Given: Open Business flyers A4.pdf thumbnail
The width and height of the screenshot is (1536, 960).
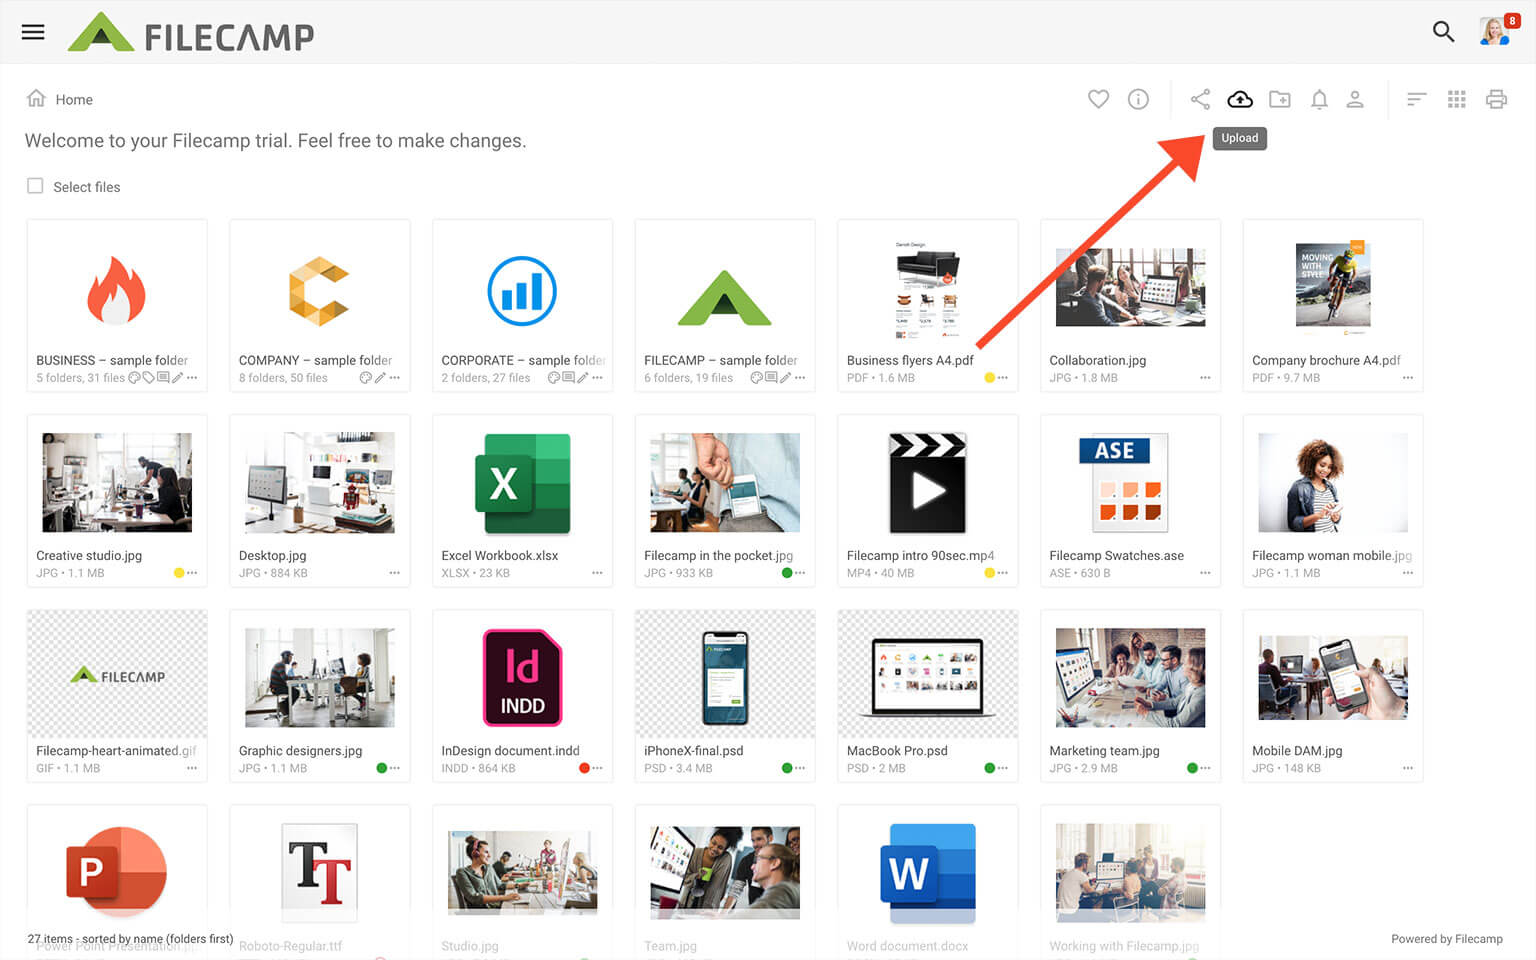Looking at the screenshot, I should pyautogui.click(x=927, y=290).
